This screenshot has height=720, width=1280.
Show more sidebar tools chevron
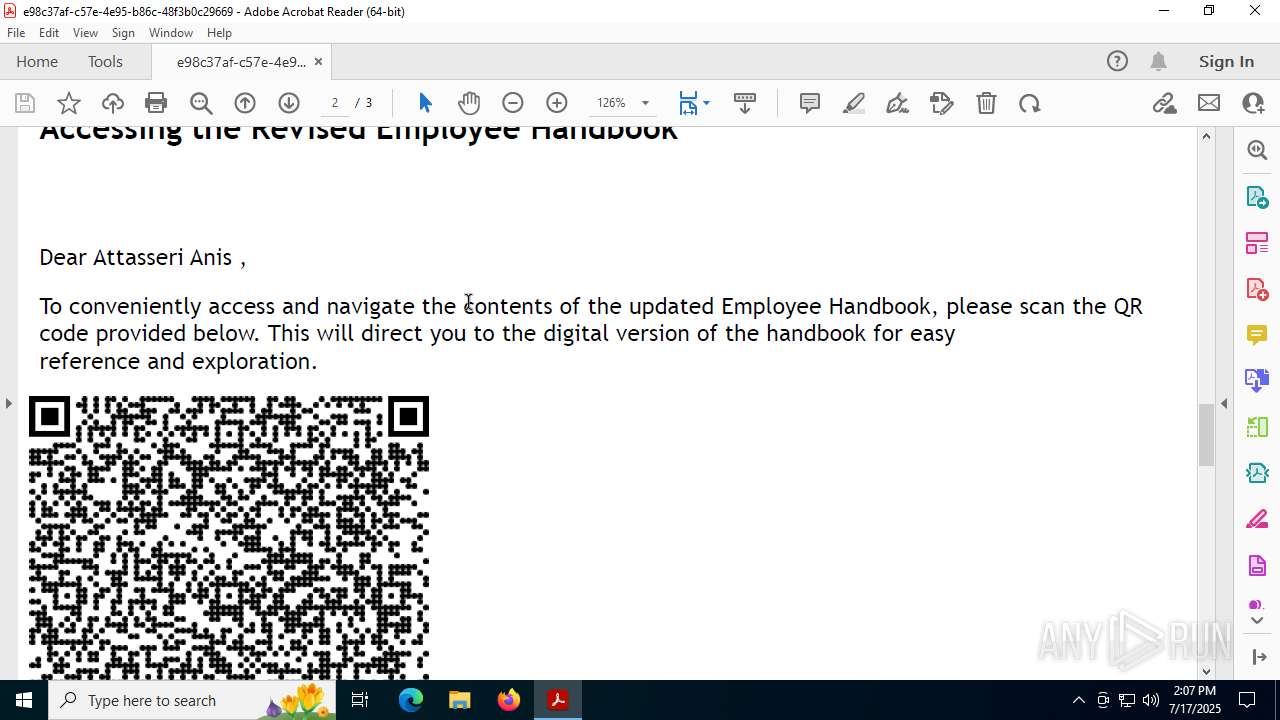(x=1257, y=620)
